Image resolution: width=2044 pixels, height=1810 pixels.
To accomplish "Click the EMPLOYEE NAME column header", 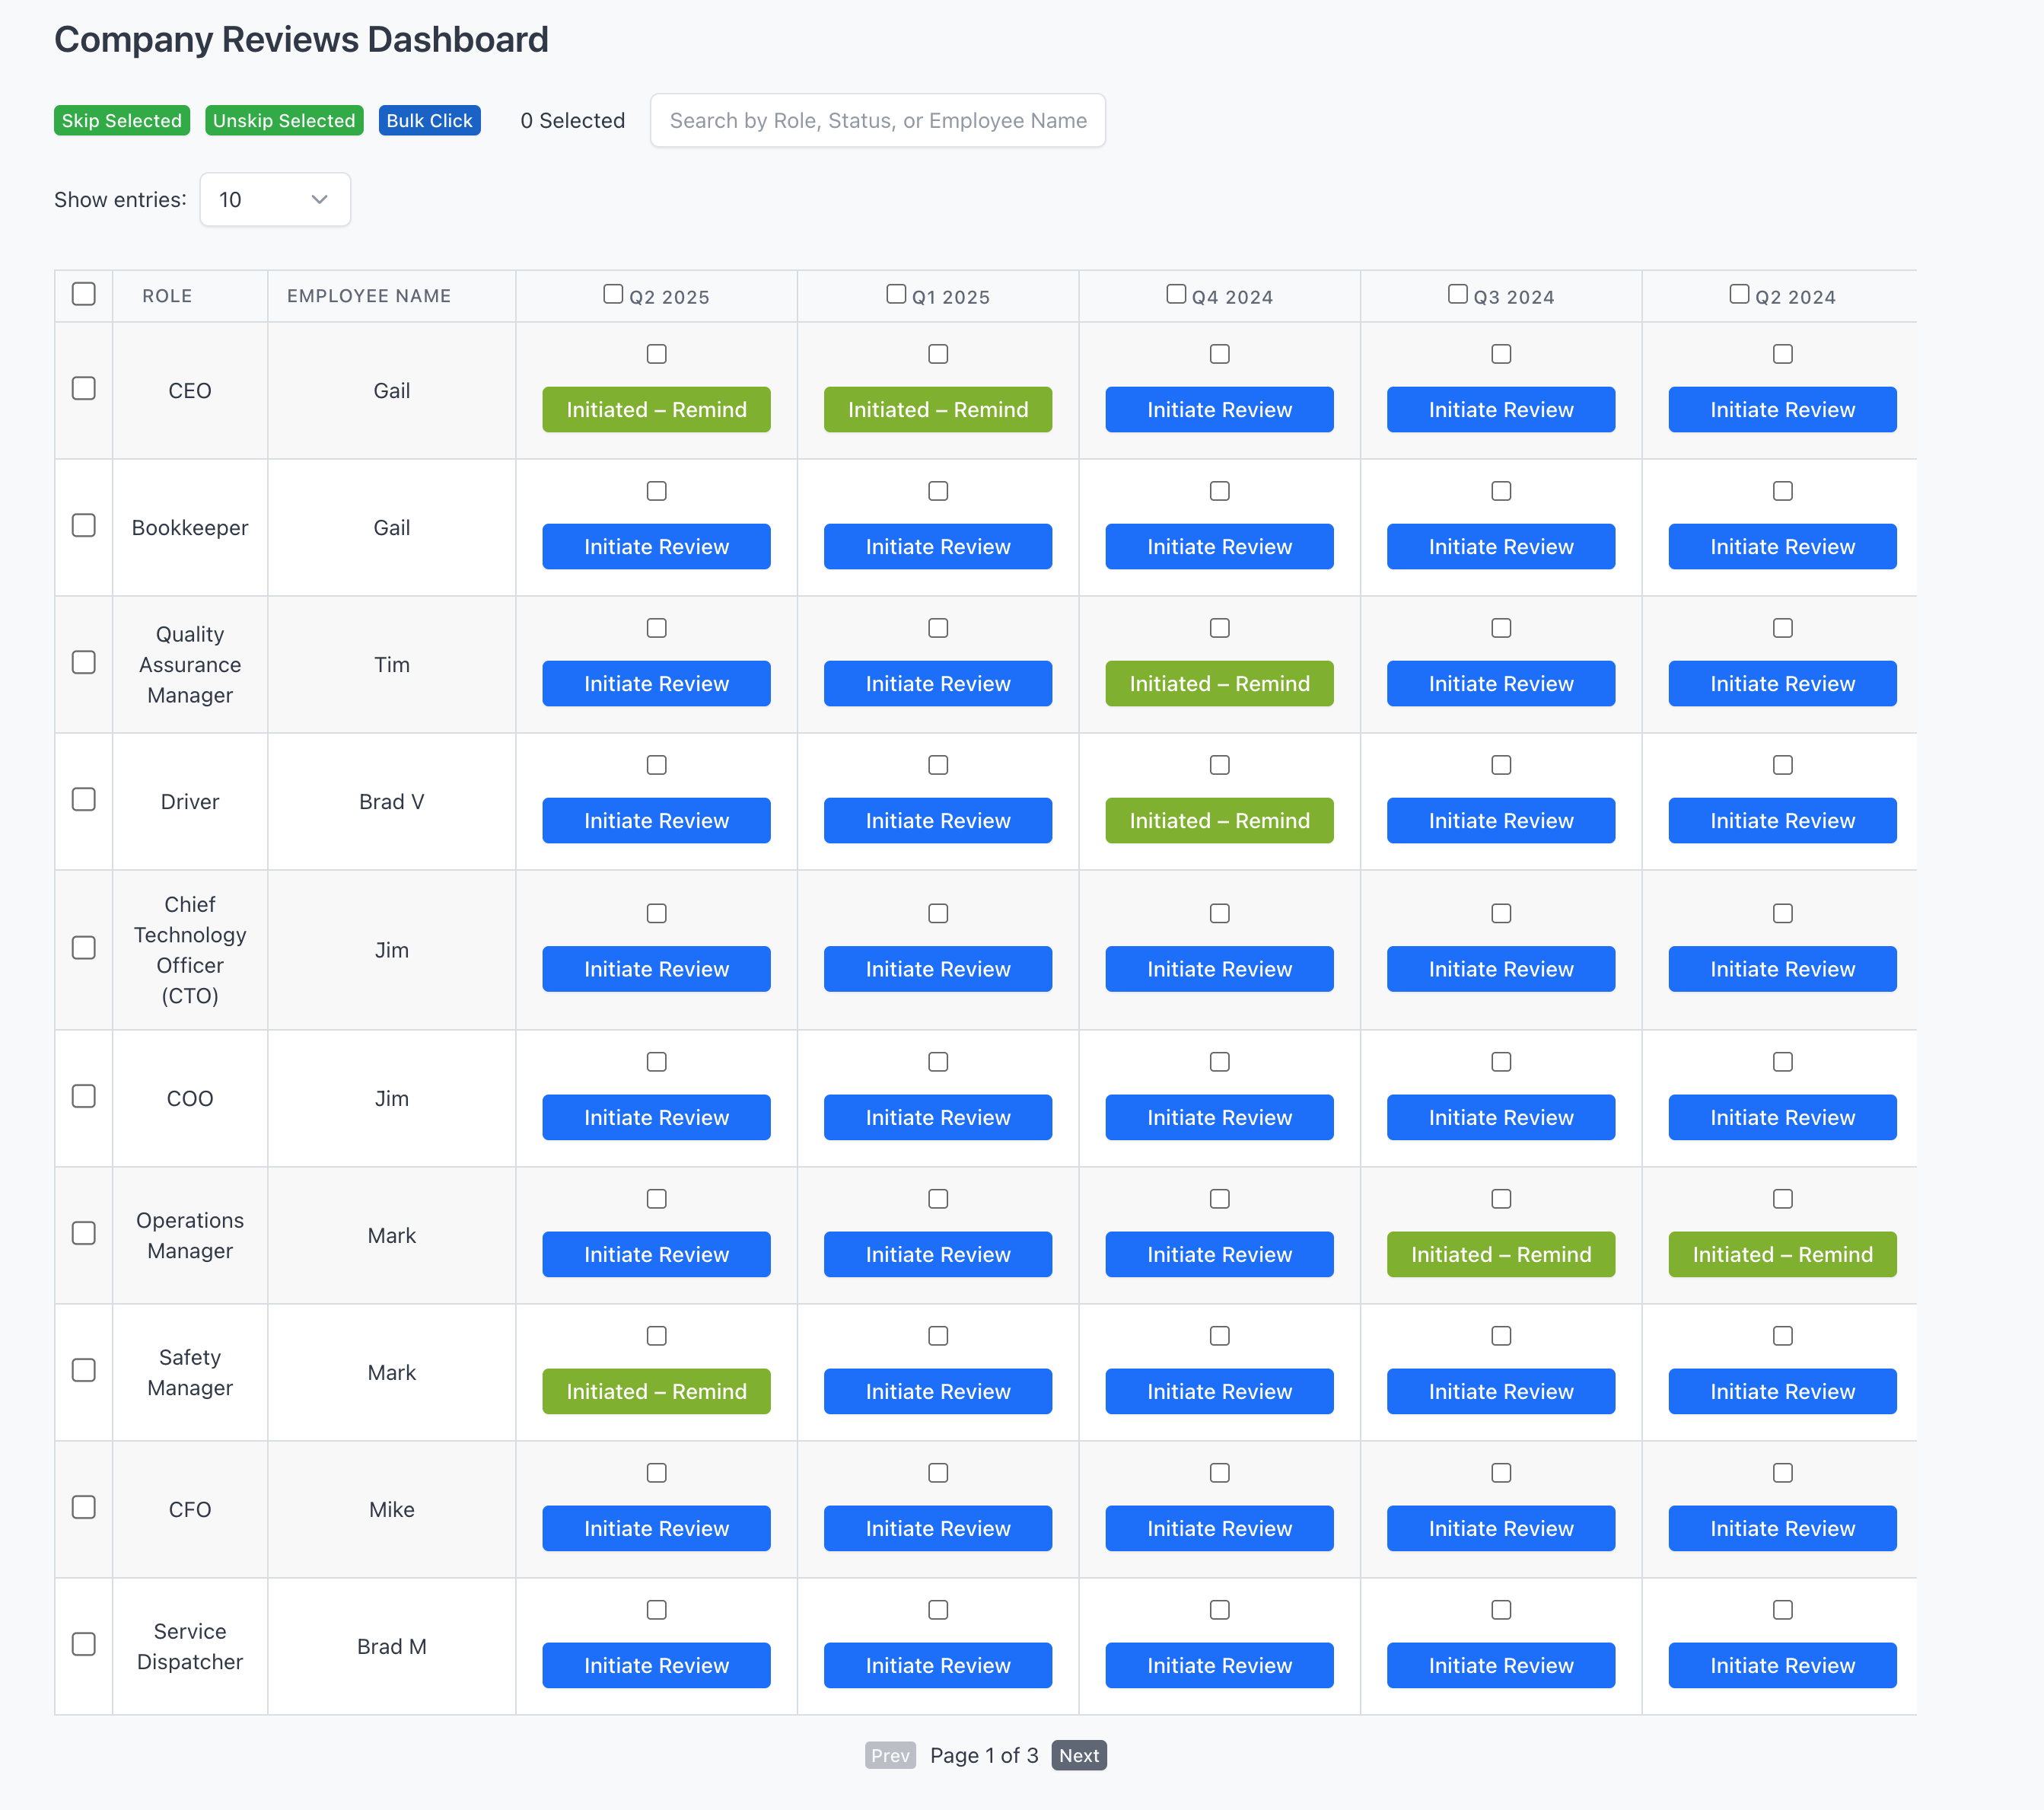I will point(369,296).
